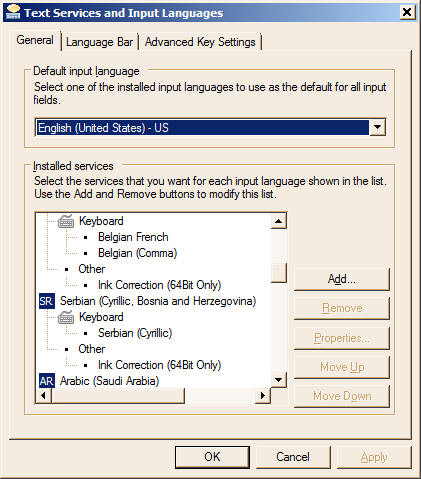This screenshot has width=421, height=479.
Task: Confirm with the OK button
Action: pos(212,457)
